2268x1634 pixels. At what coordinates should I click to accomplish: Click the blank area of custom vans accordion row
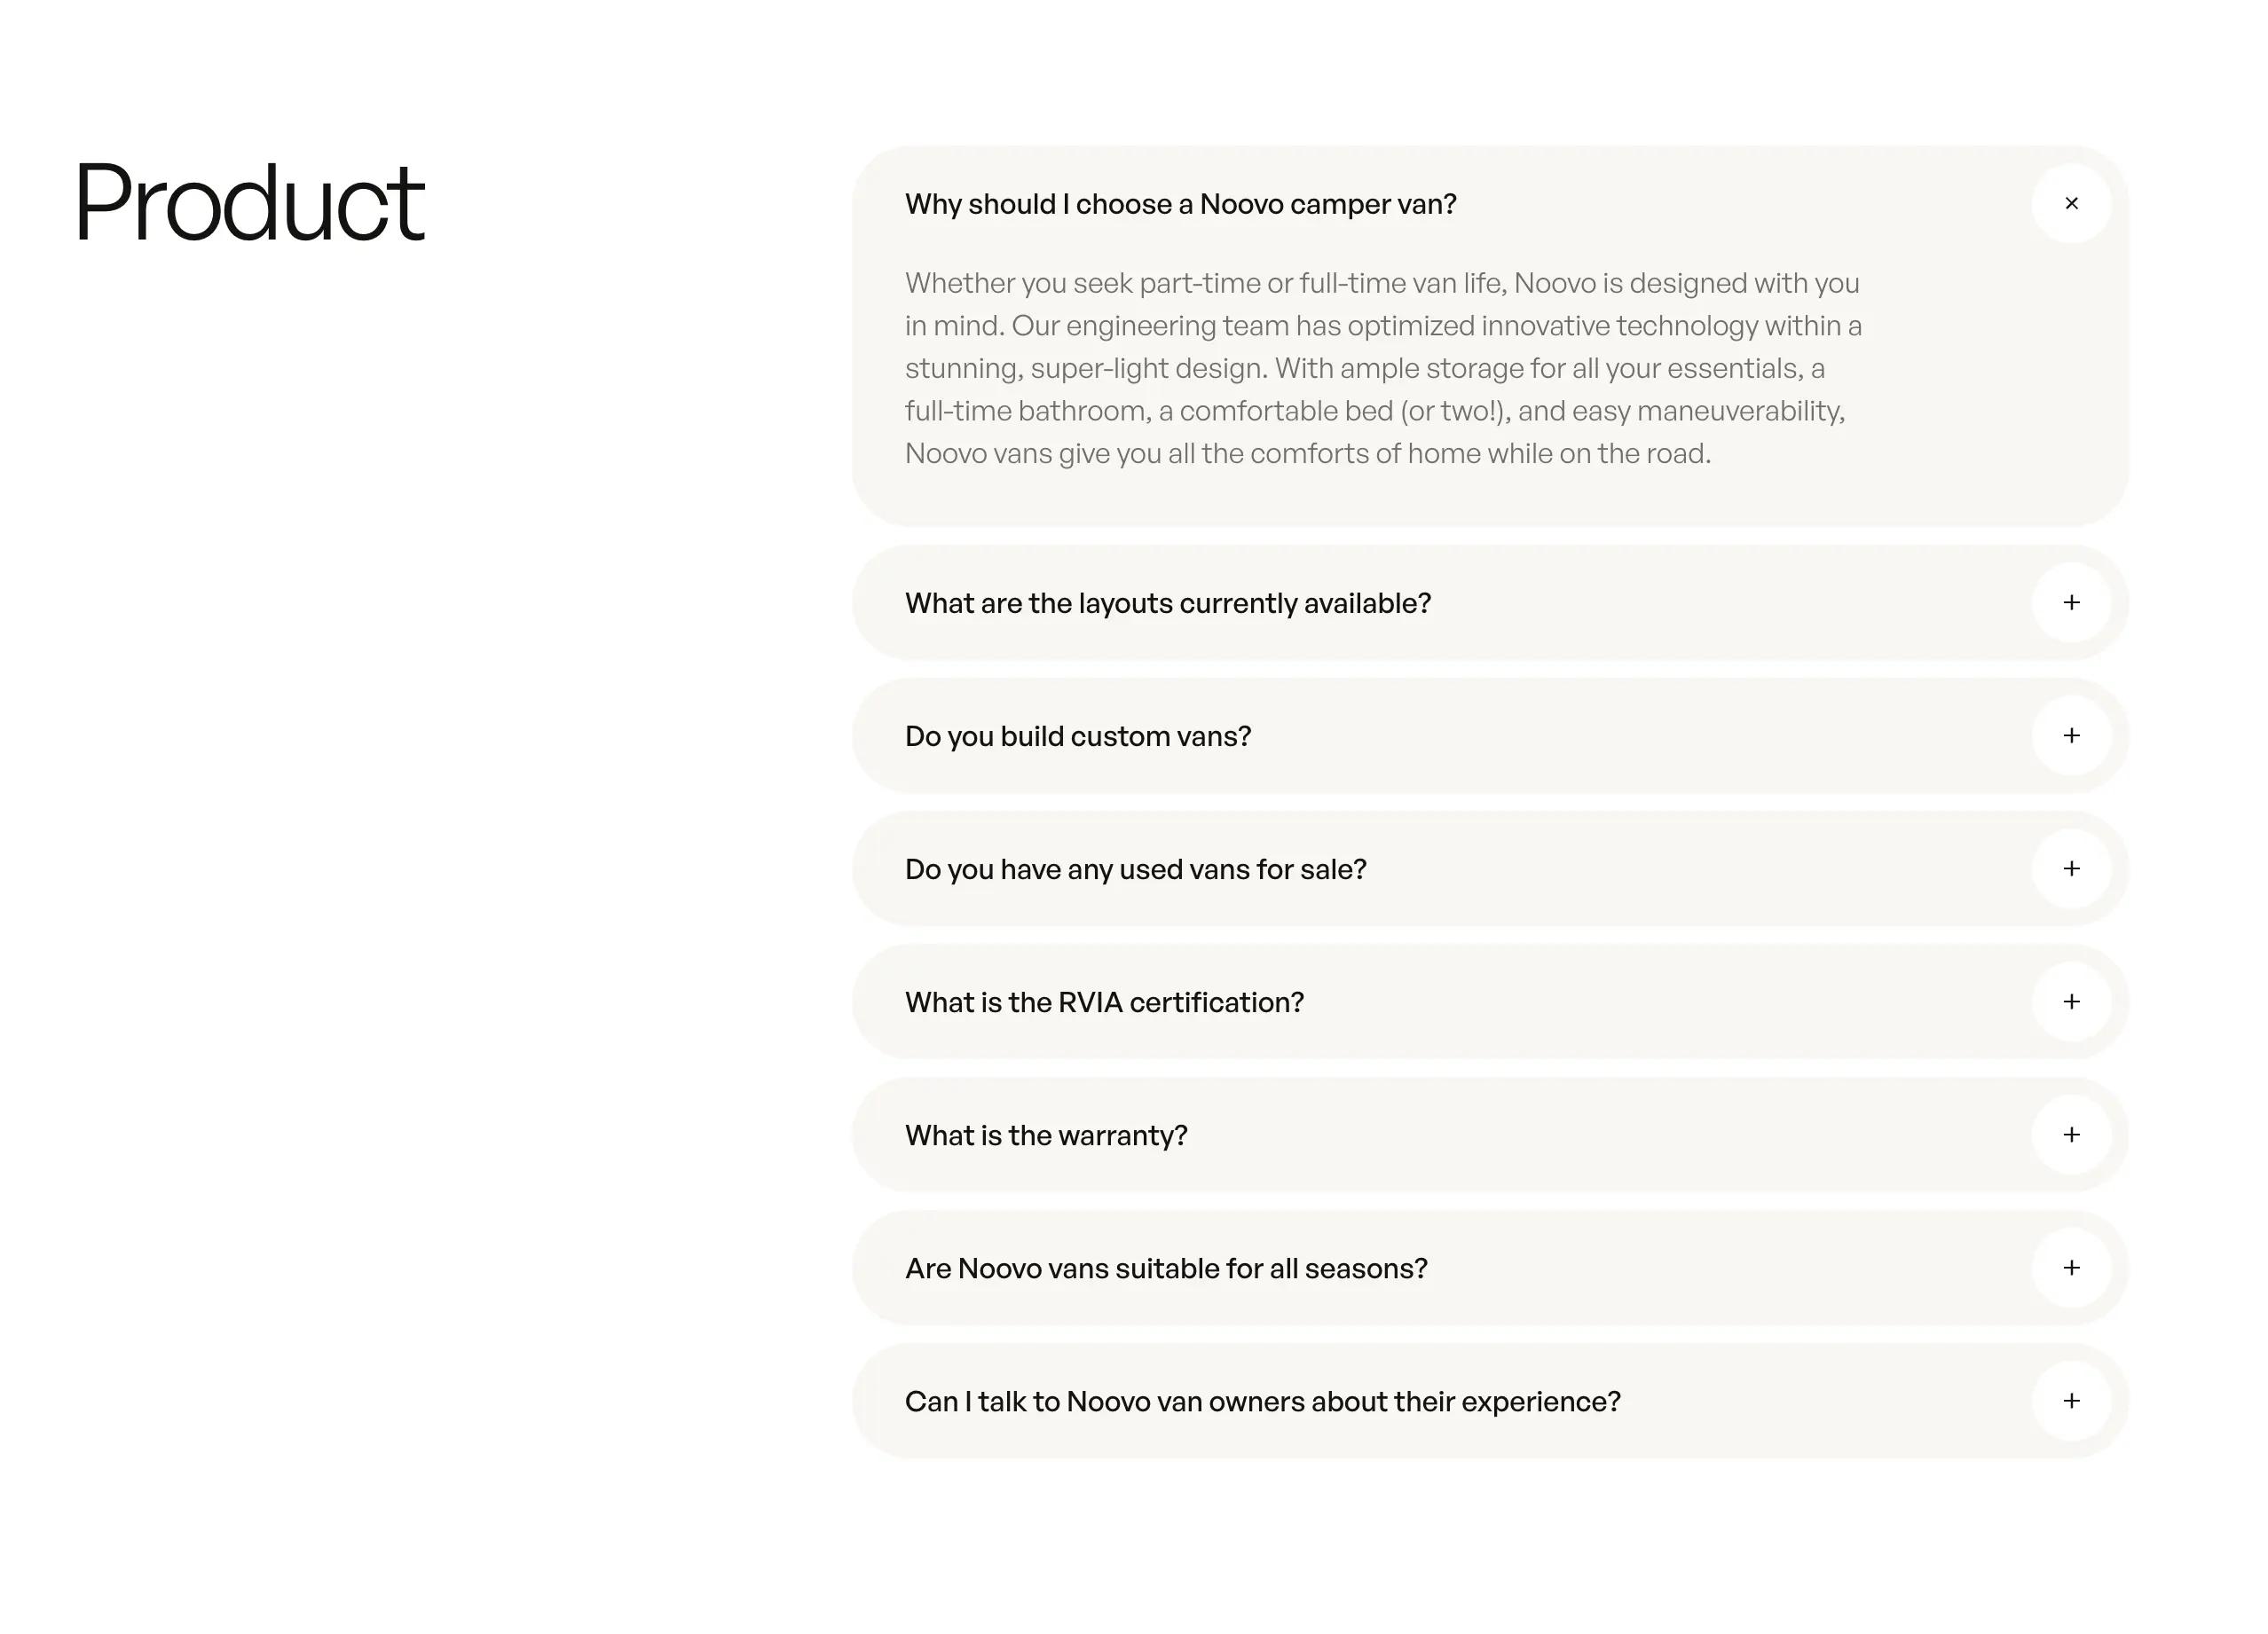1640,736
